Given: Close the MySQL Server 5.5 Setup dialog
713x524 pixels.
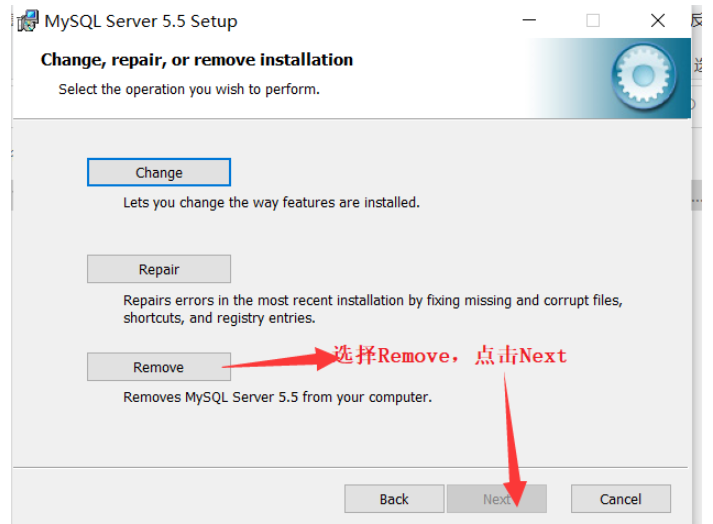Looking at the screenshot, I should pyautogui.click(x=657, y=20).
